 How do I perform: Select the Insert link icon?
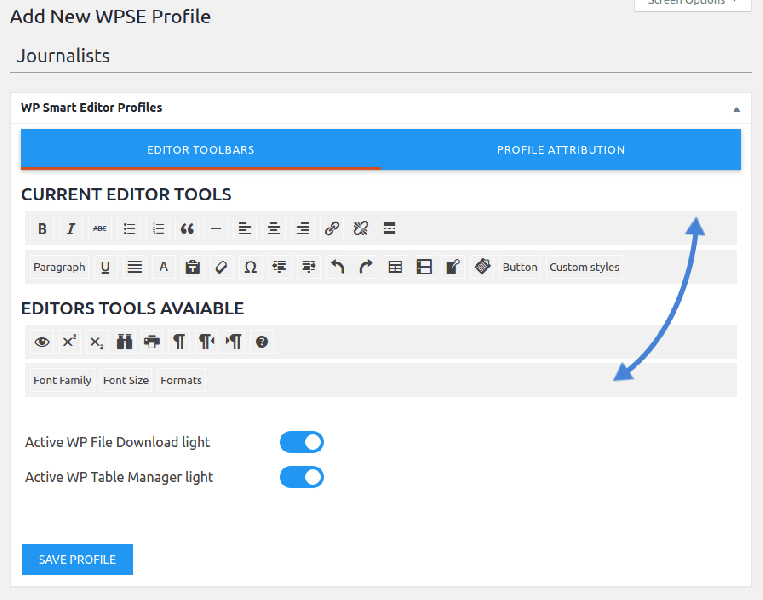click(x=332, y=229)
